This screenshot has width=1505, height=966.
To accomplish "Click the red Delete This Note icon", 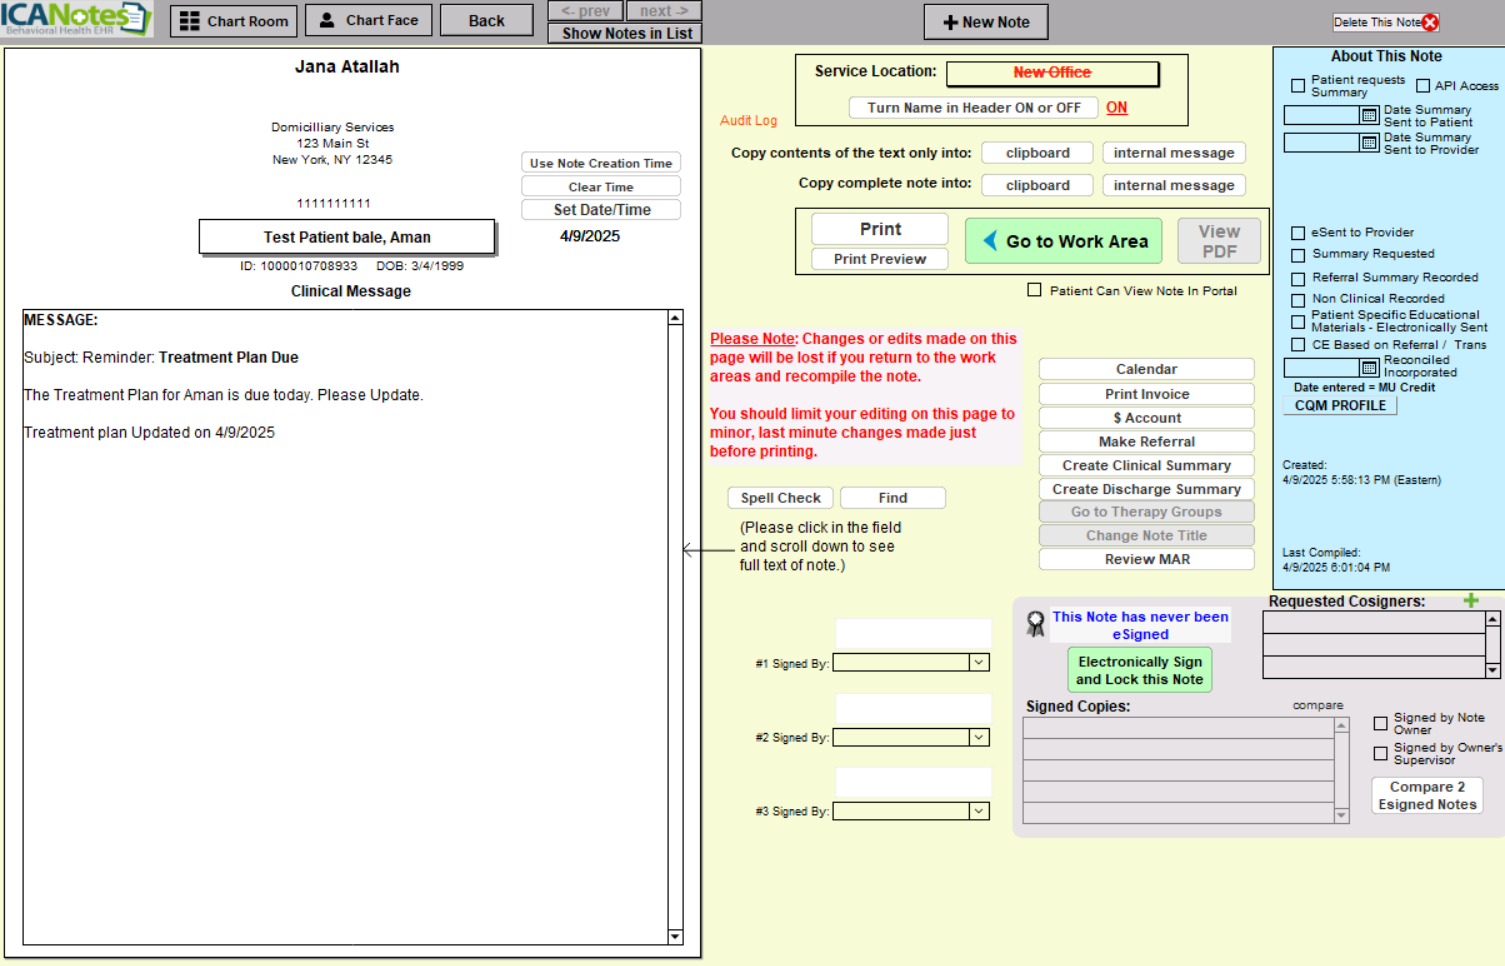I will 1430,22.
